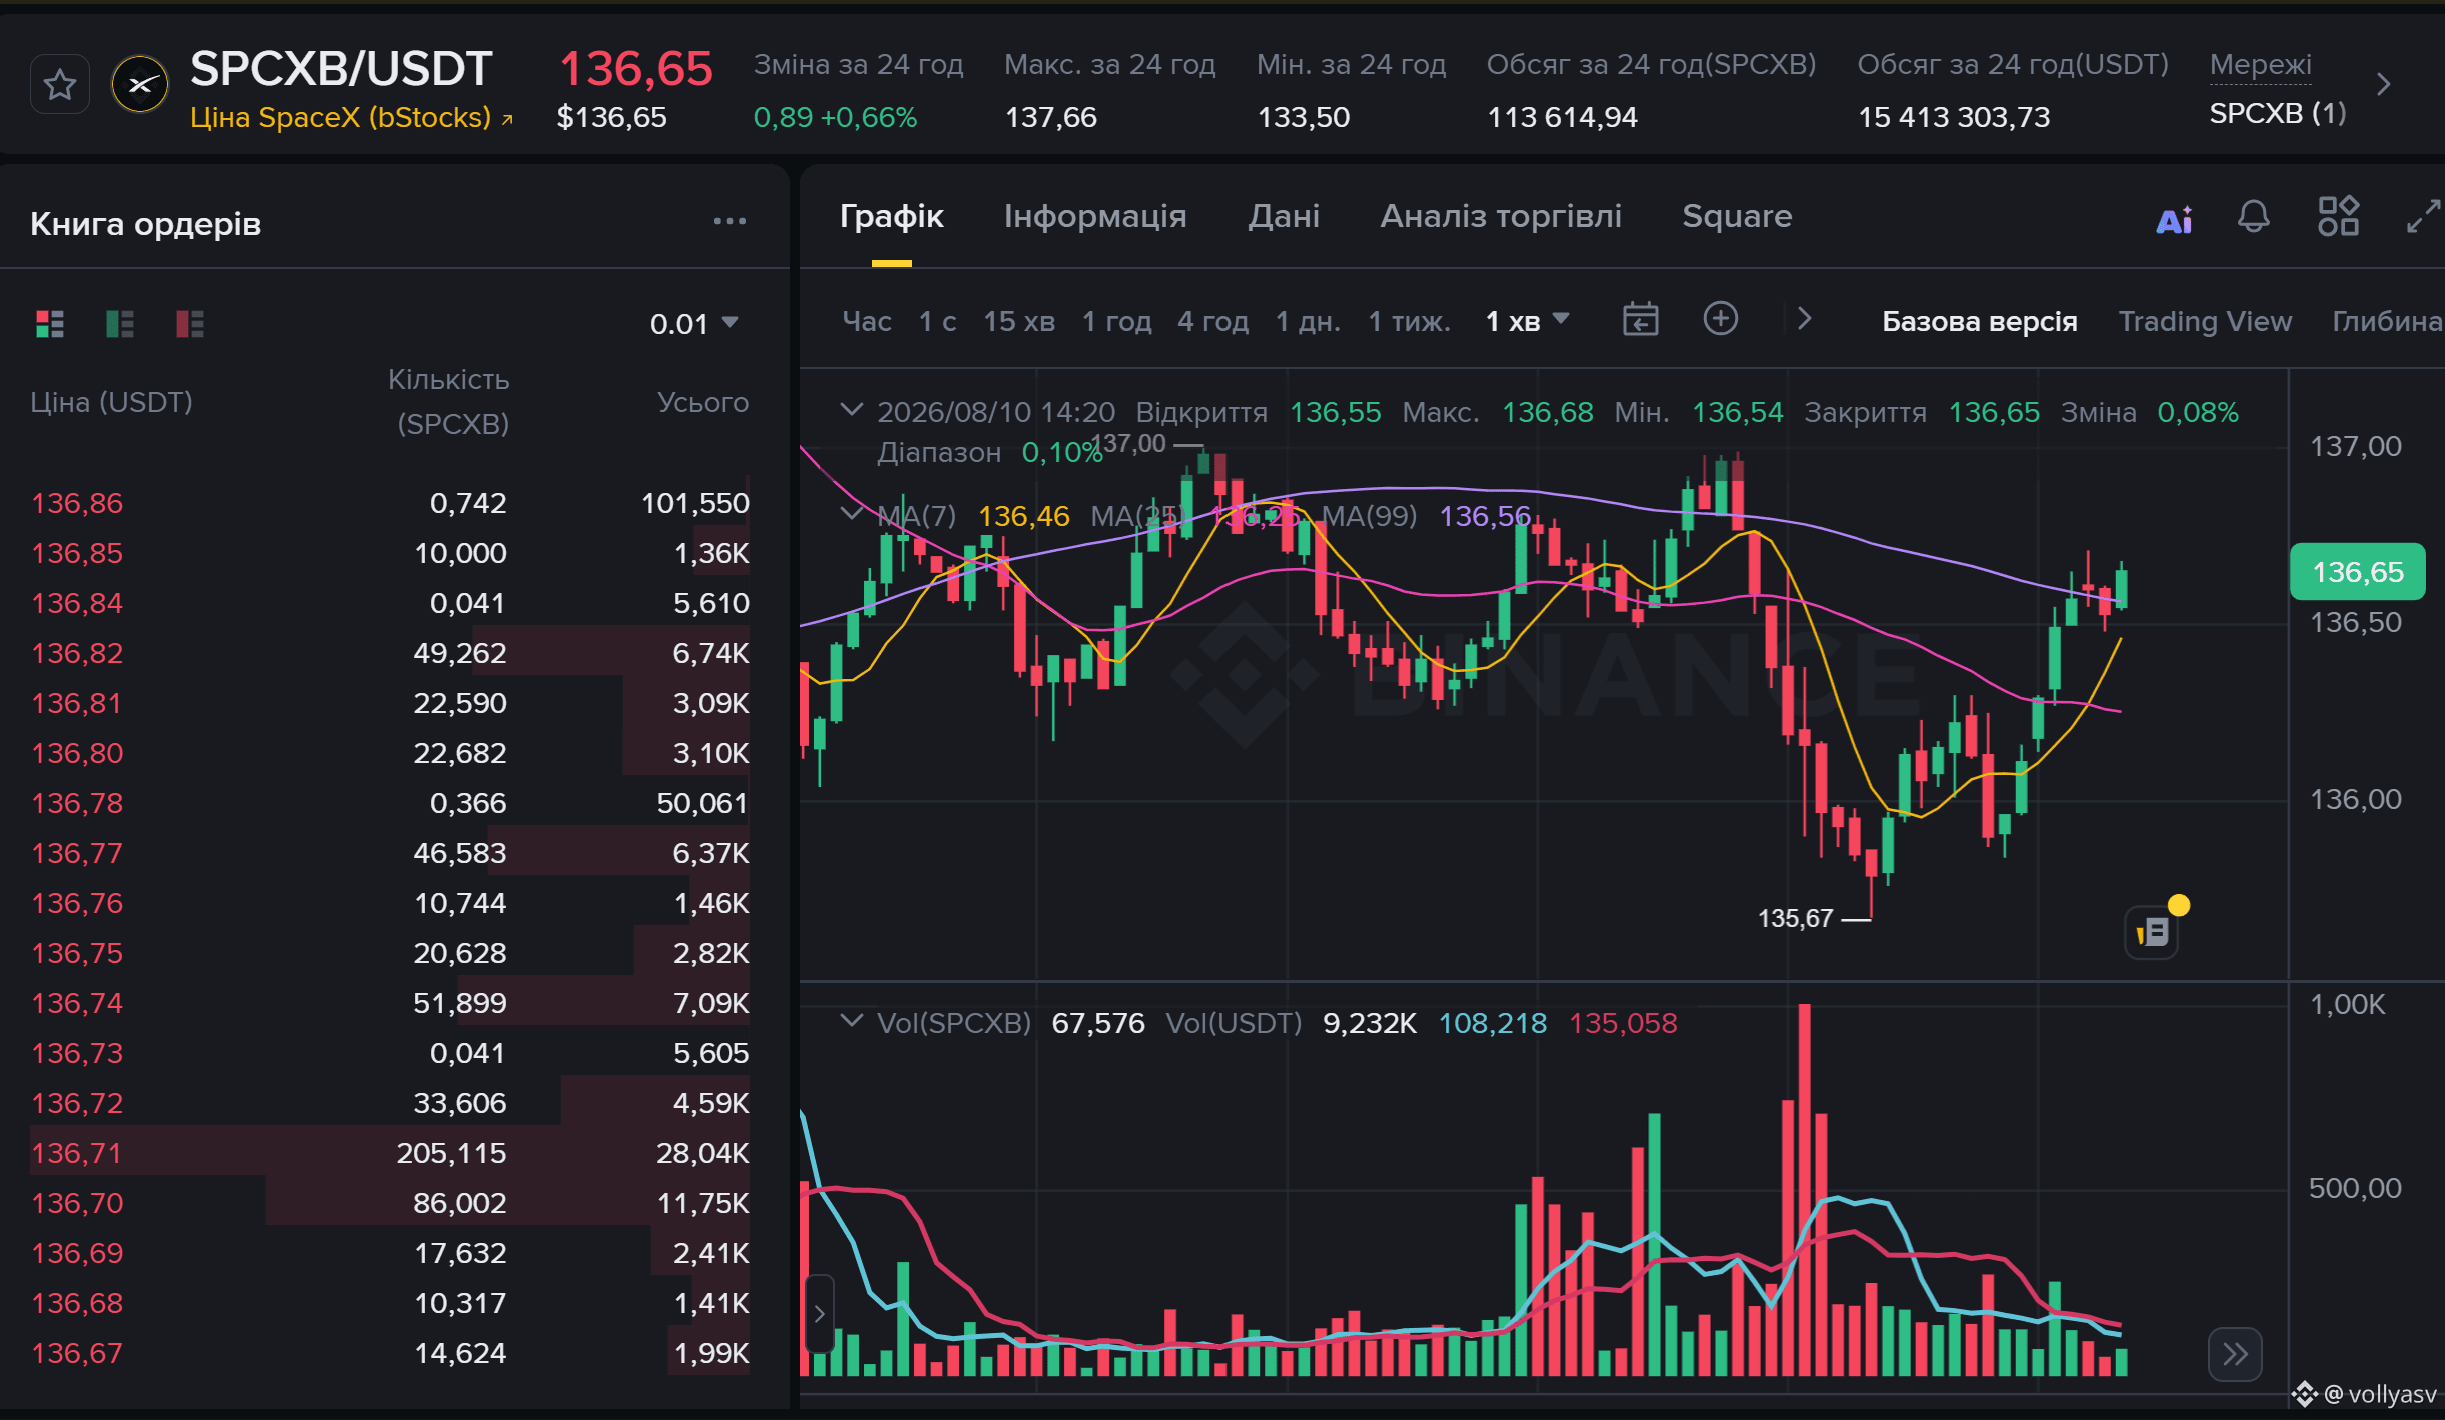Select ask price 136,74 in order book
Screen dimensions: 2445x1420
click(78, 1003)
